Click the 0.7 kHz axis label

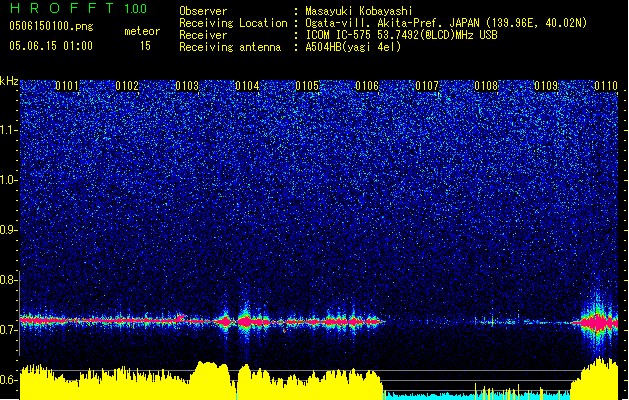[8, 330]
